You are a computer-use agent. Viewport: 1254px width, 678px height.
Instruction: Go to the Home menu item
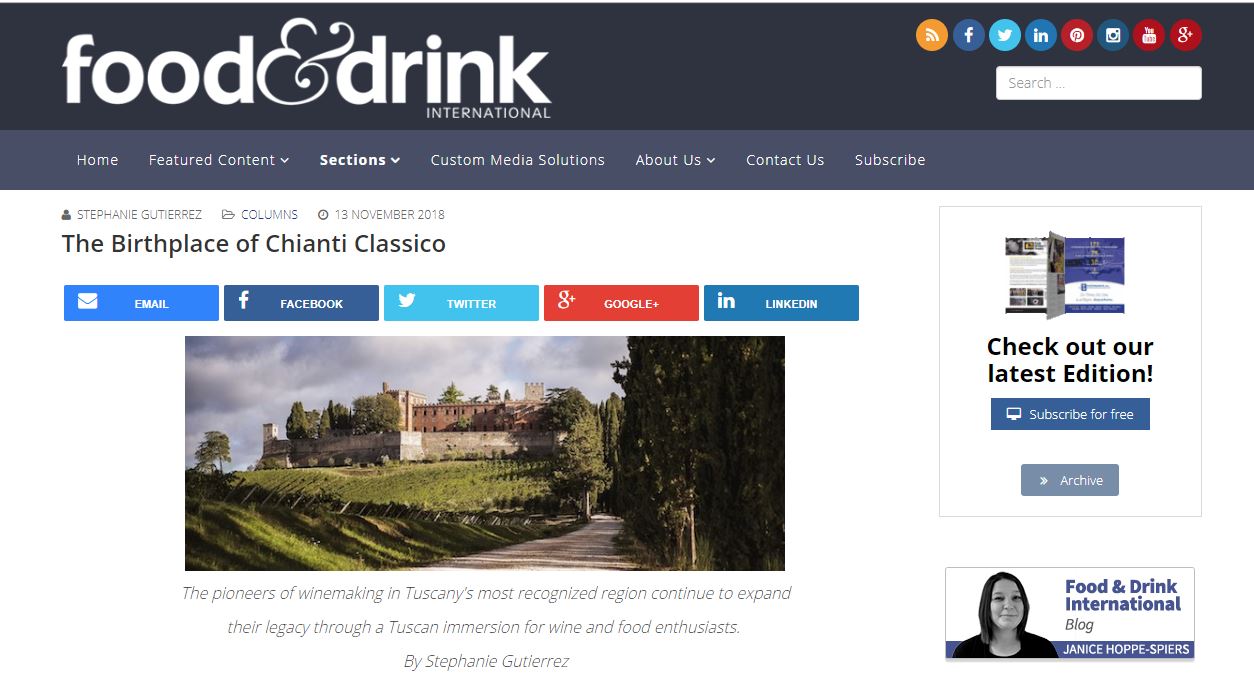click(97, 160)
